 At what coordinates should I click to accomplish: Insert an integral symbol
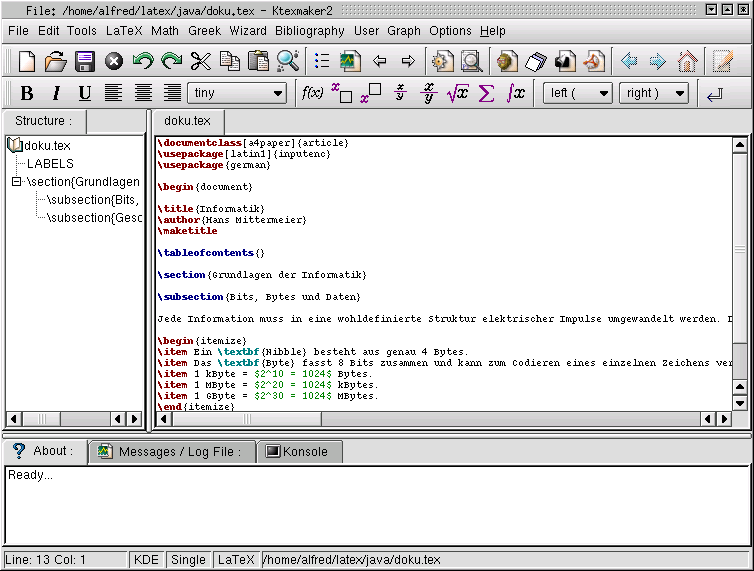pyautogui.click(x=516, y=93)
